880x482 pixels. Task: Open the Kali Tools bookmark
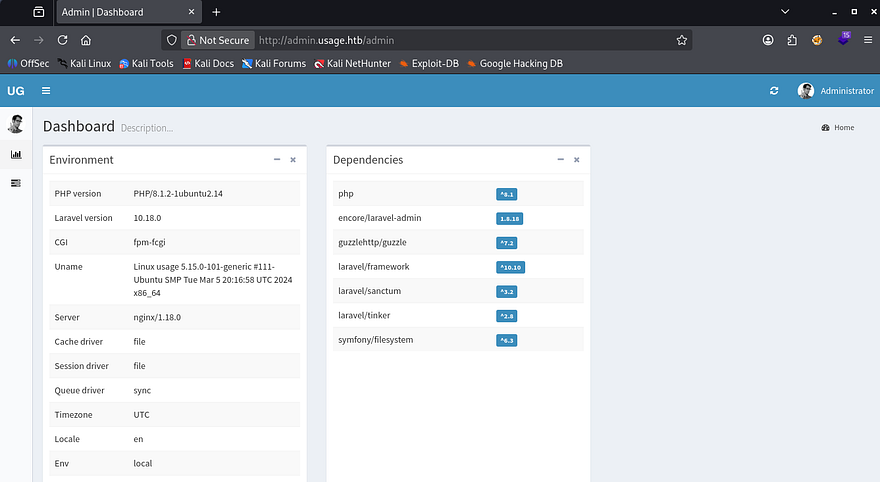click(146, 63)
